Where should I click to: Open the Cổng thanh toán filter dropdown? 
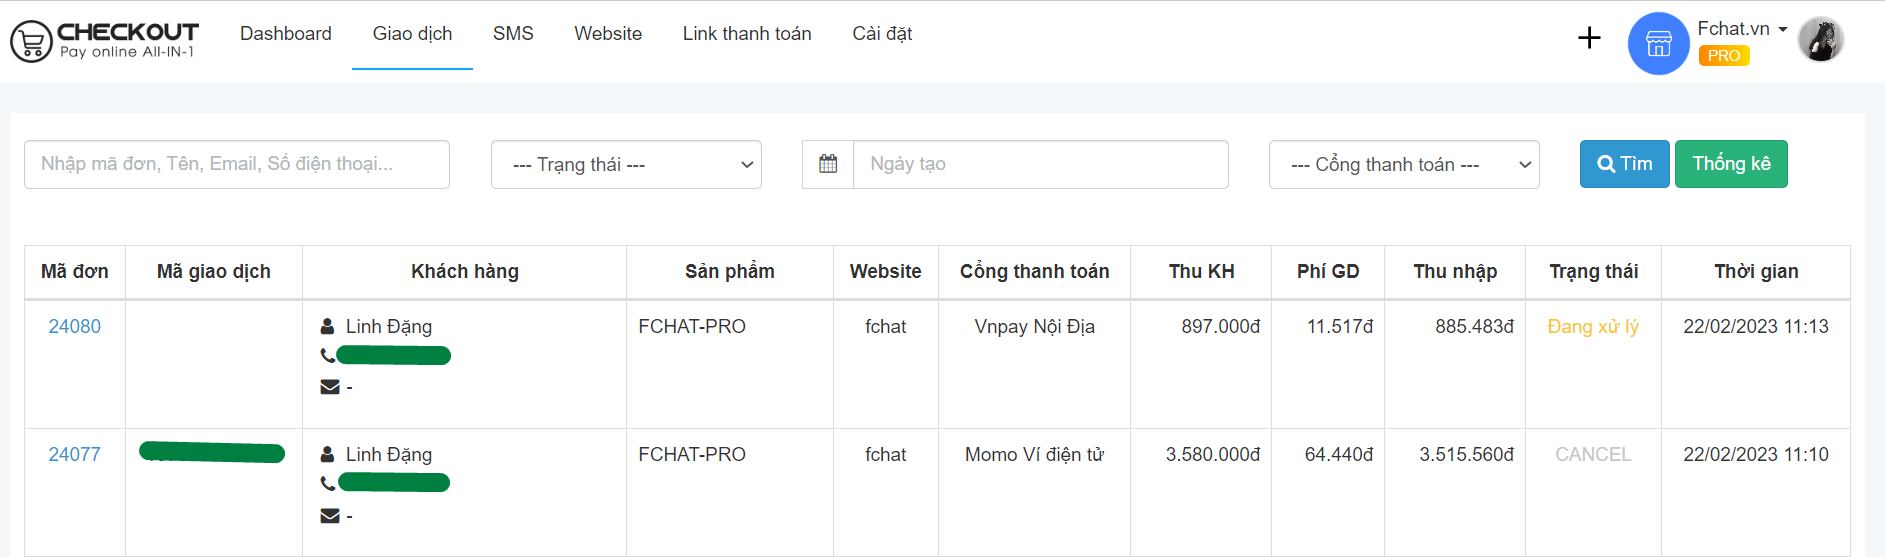click(x=1403, y=164)
